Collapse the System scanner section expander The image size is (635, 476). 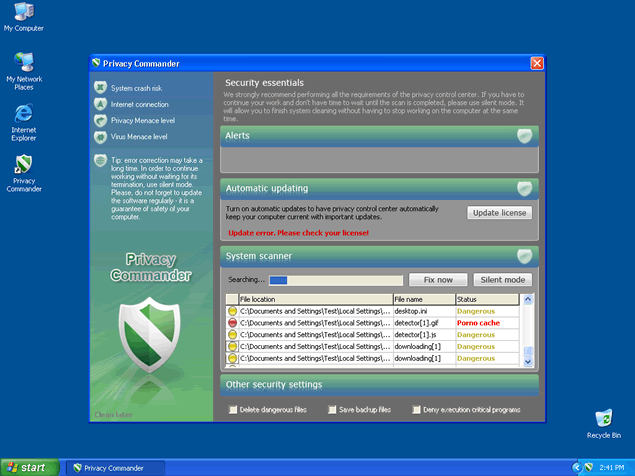524,256
